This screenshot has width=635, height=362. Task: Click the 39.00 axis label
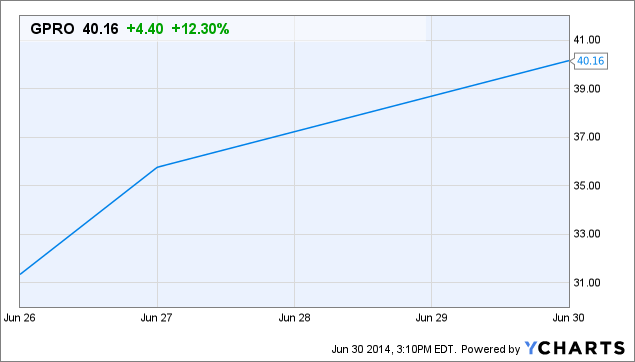(x=587, y=88)
